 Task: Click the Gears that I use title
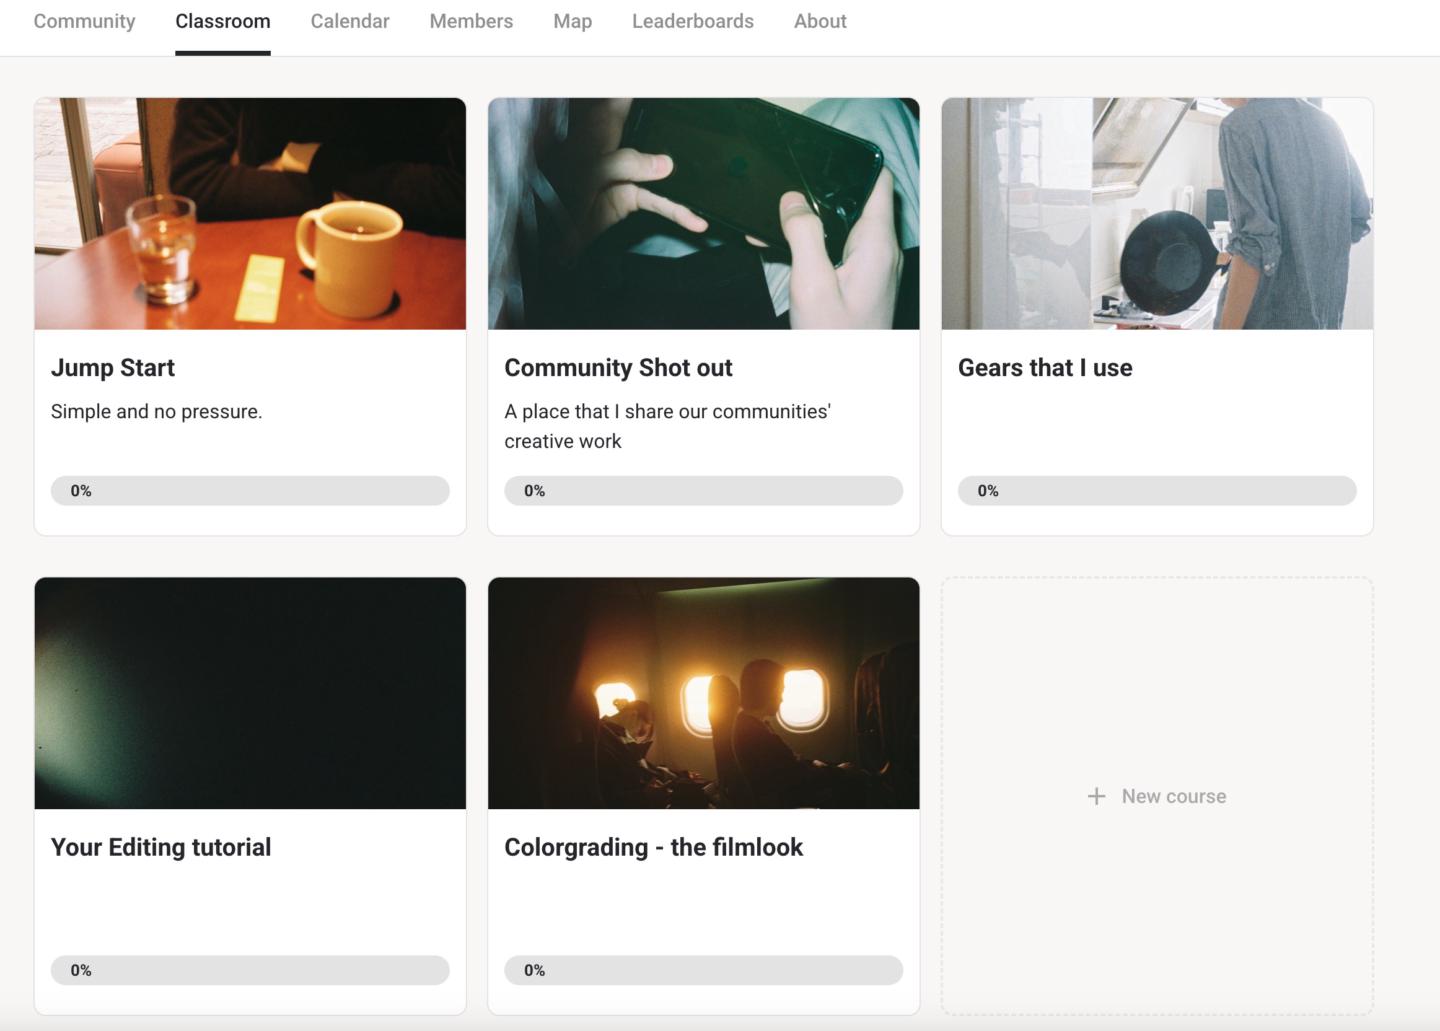pyautogui.click(x=1045, y=368)
